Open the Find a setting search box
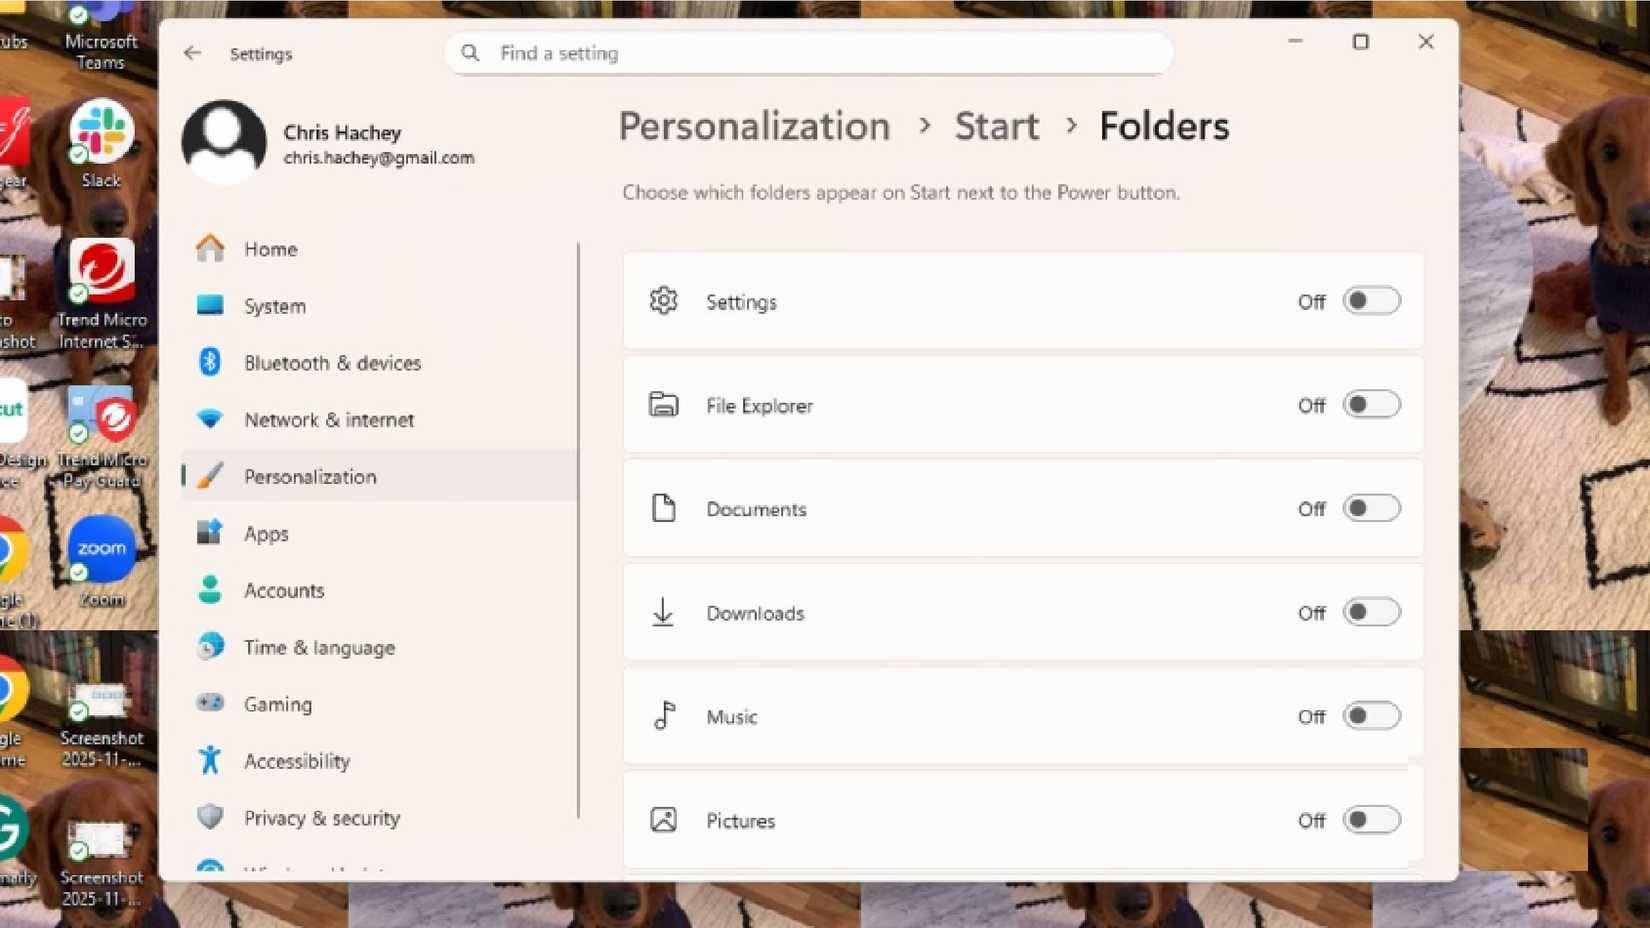The width and height of the screenshot is (1650, 928). click(x=808, y=53)
